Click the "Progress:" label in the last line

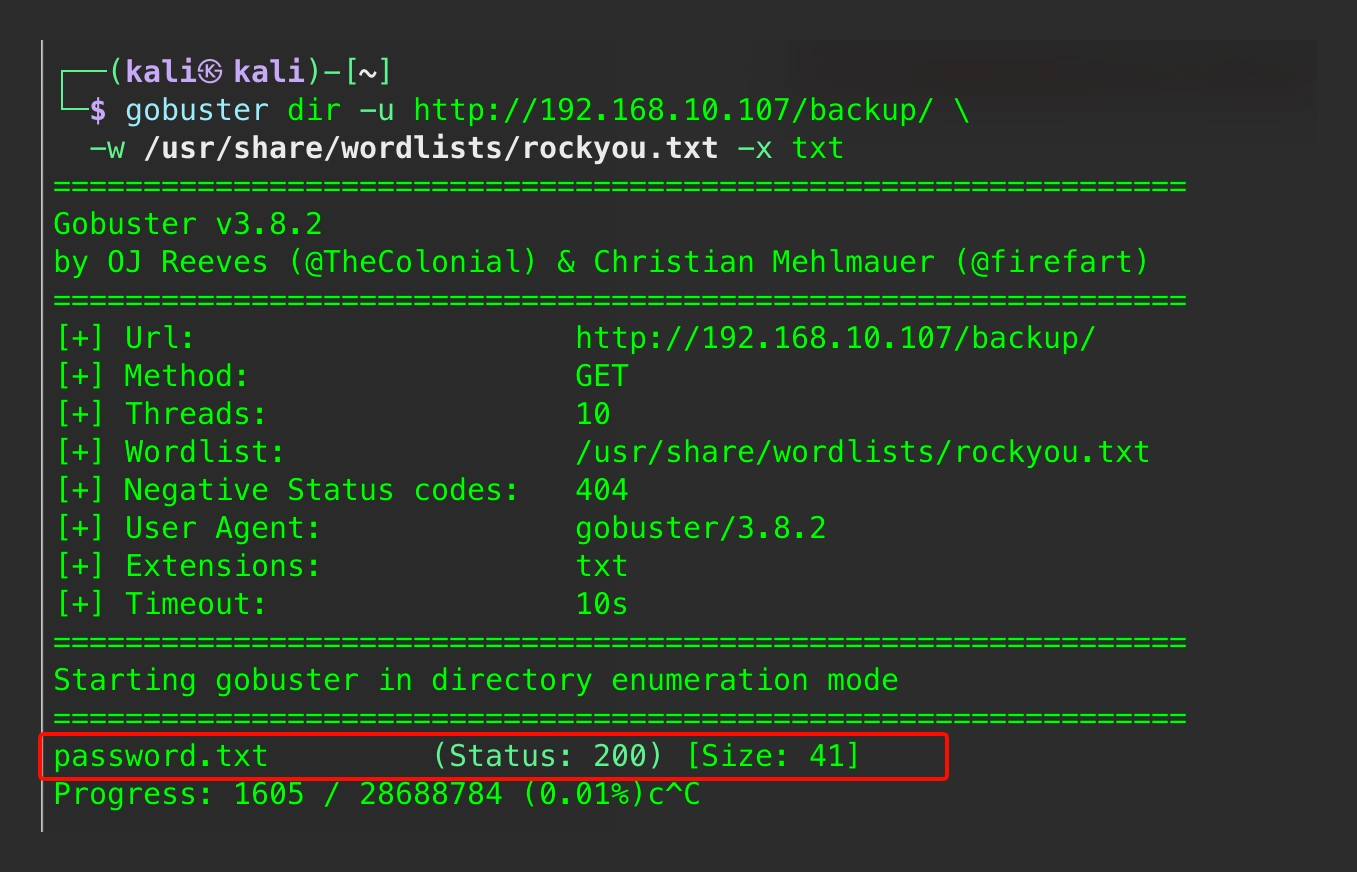(x=134, y=794)
